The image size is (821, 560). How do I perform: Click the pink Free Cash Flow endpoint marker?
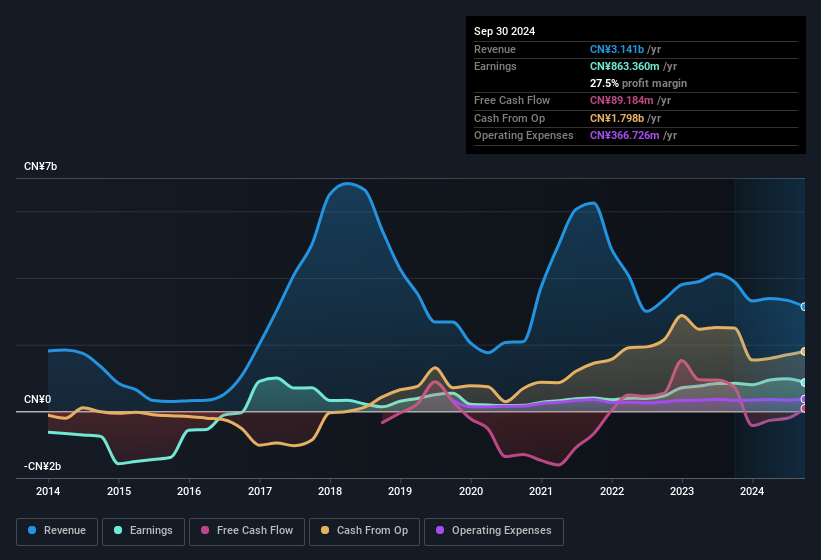(804, 408)
